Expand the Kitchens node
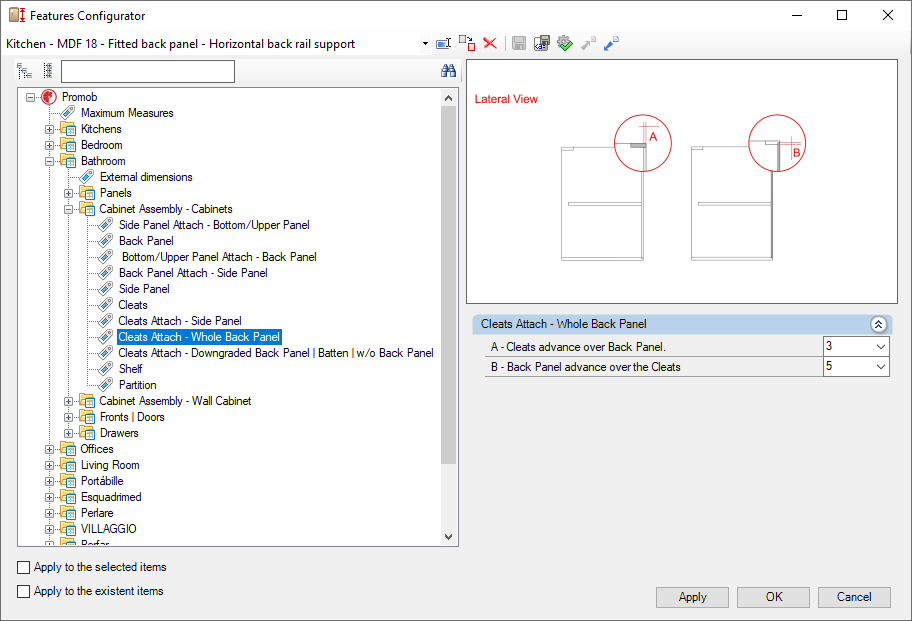Image resolution: width=912 pixels, height=621 pixels. (x=49, y=129)
